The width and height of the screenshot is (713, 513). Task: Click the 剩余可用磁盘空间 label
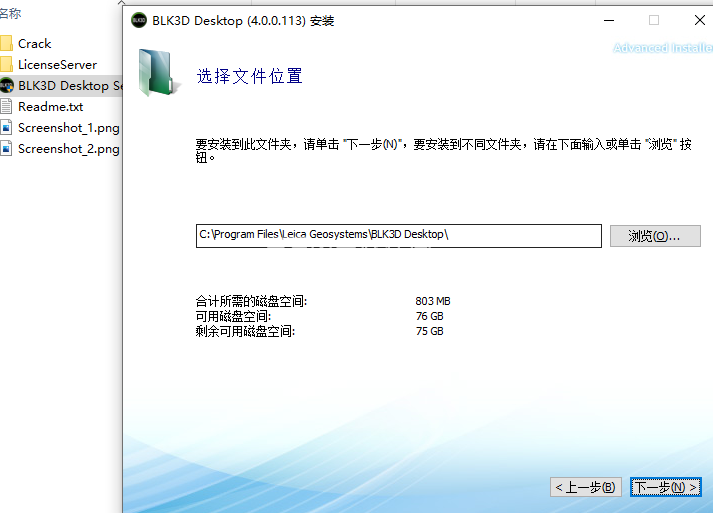(246, 331)
